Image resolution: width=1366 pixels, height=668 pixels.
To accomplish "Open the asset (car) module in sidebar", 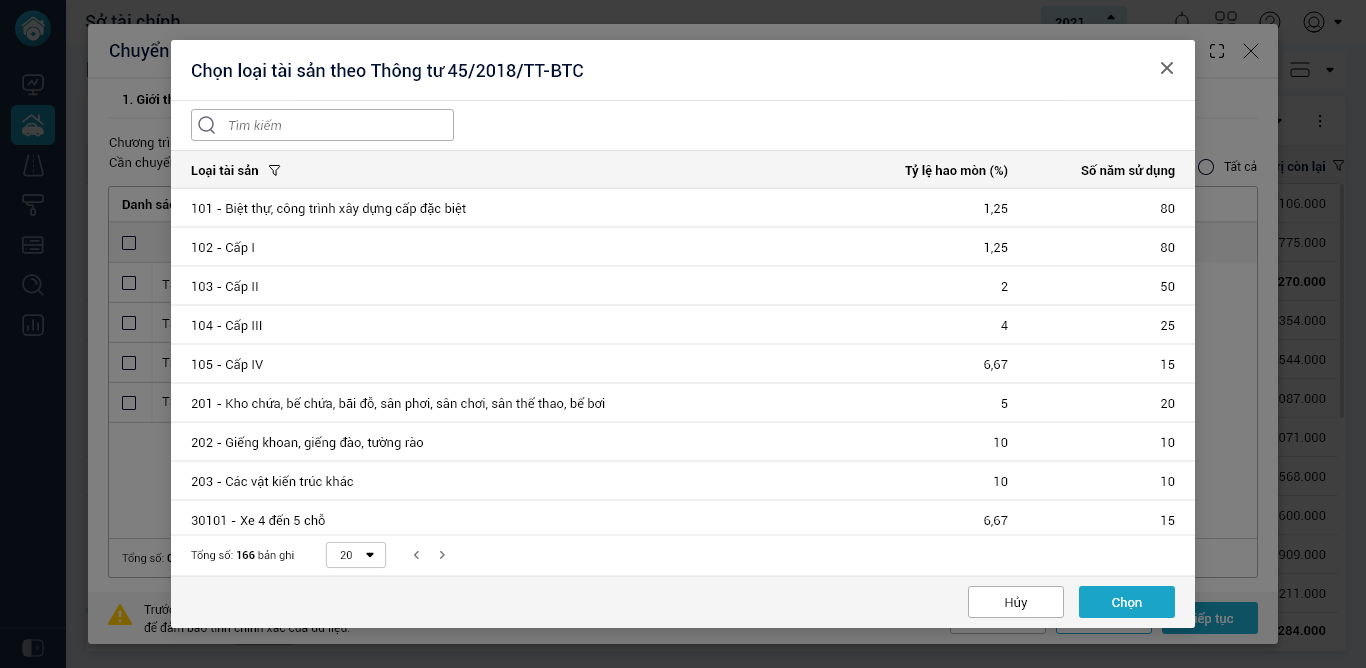I will pos(33,126).
